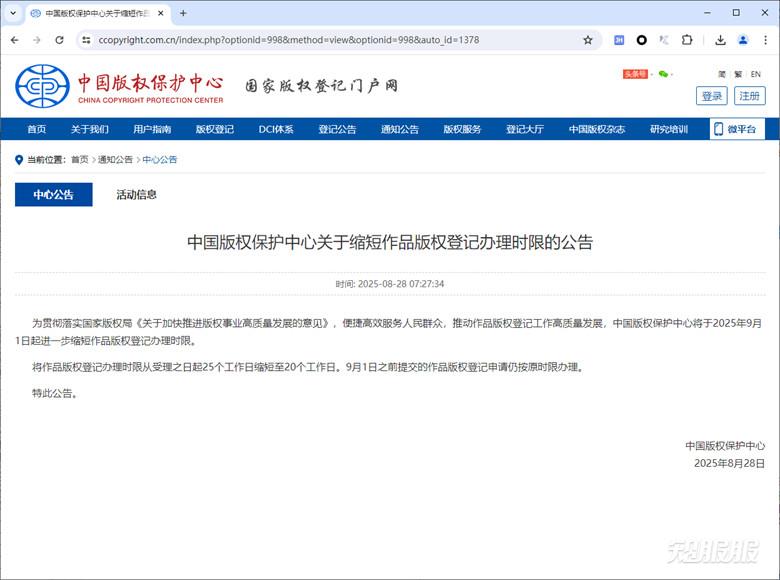Open the browser Downloads icon

(x=720, y=40)
